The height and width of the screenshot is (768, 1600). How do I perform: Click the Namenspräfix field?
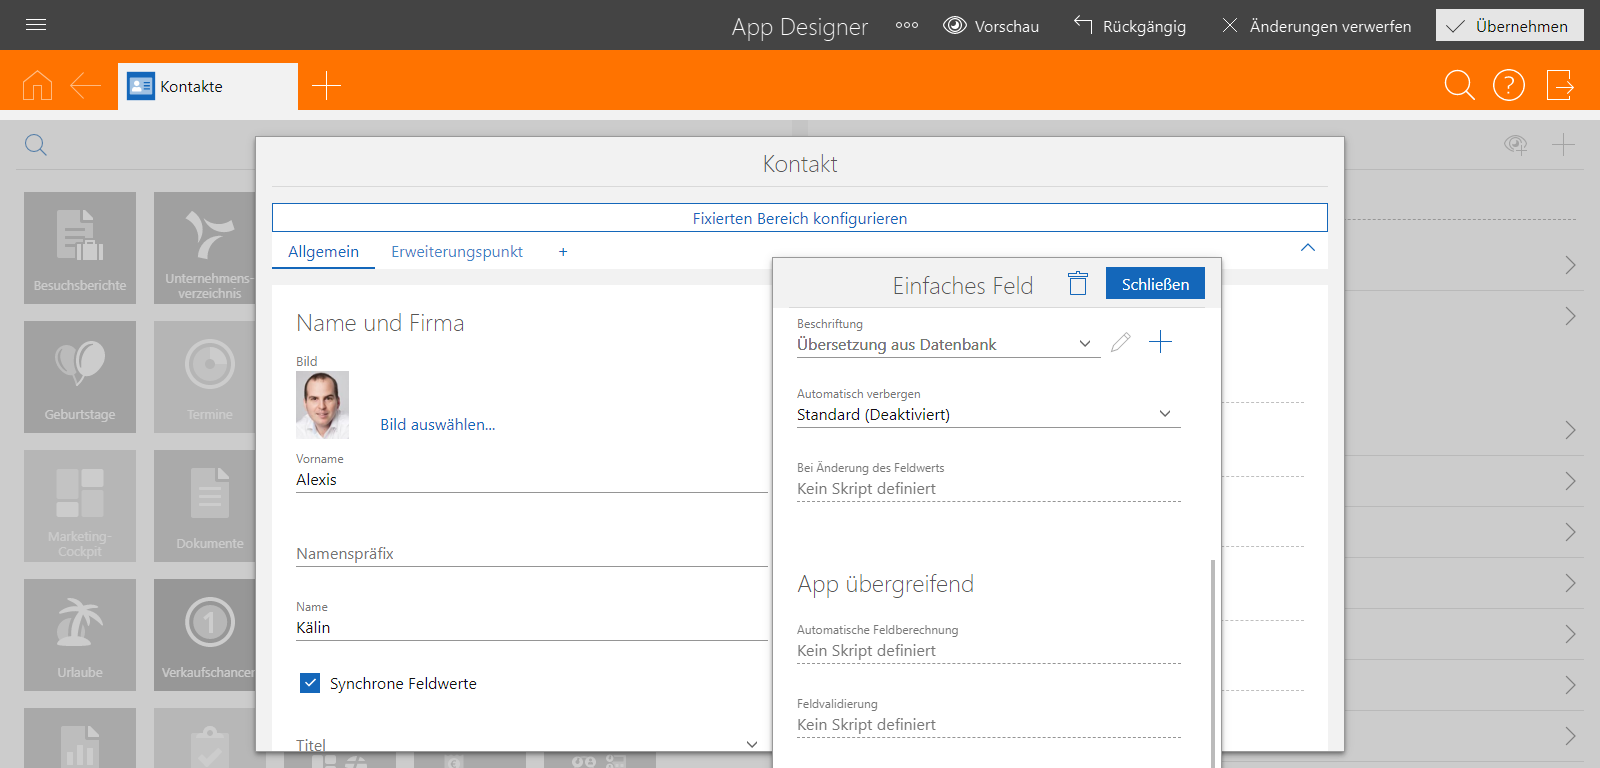pos(532,554)
